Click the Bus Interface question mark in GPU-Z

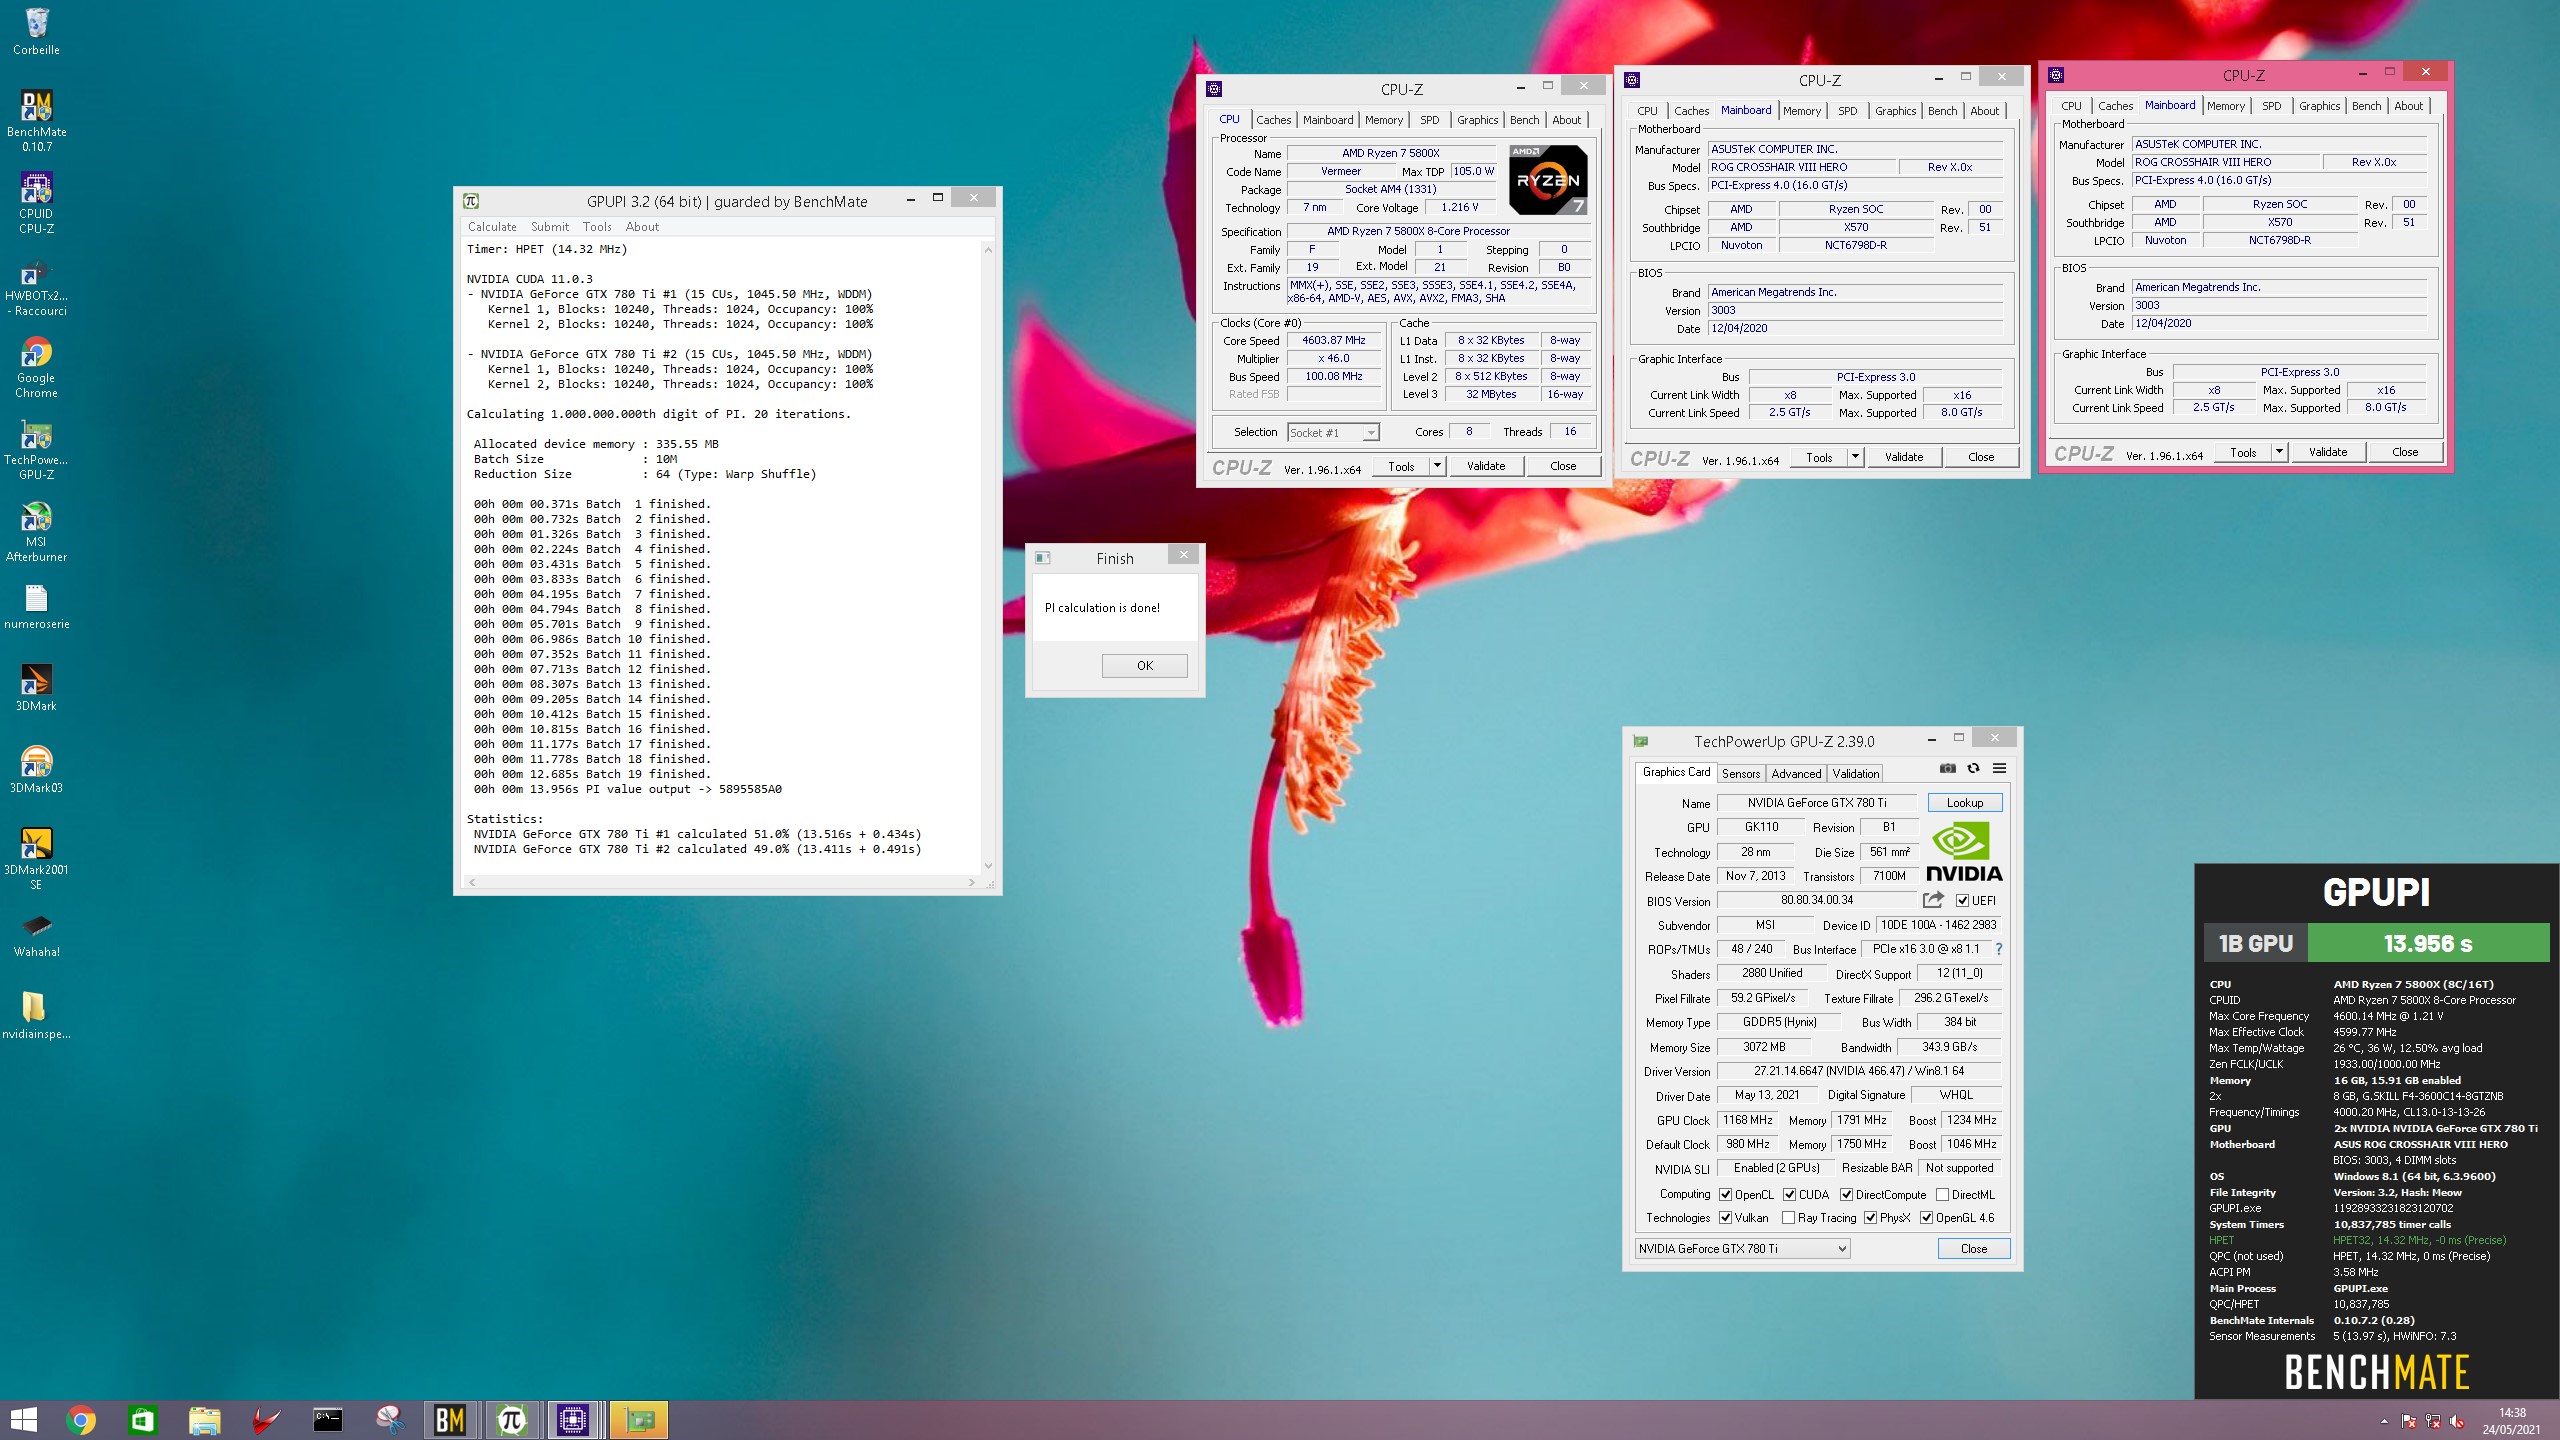[1999, 949]
